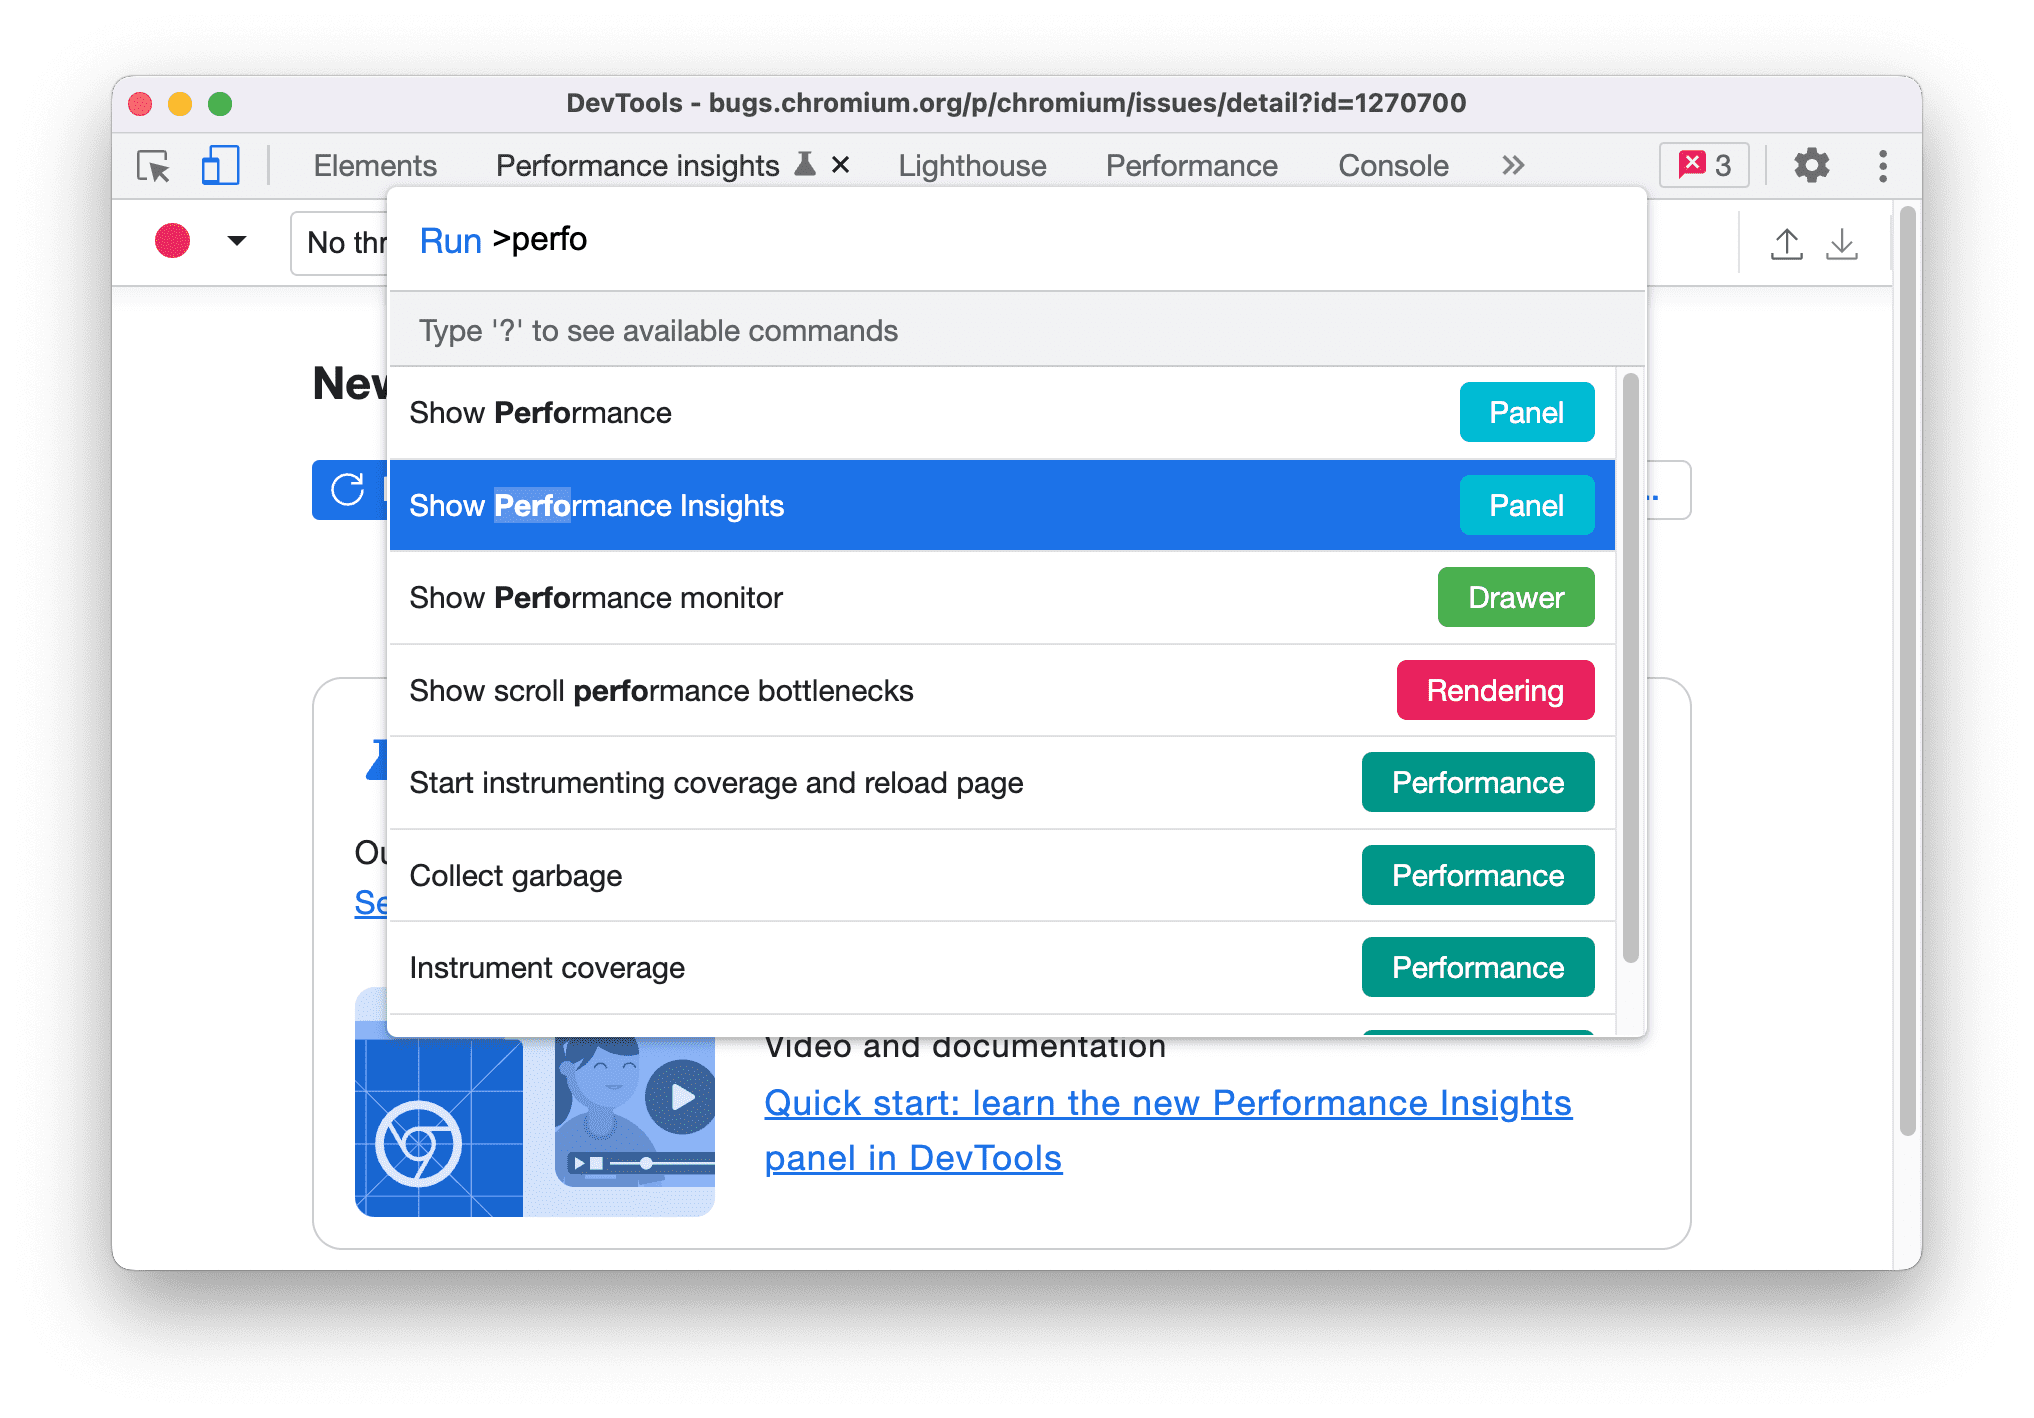Type in the Run command input field
Viewport: 2034px width, 1418px height.
click(x=1020, y=240)
